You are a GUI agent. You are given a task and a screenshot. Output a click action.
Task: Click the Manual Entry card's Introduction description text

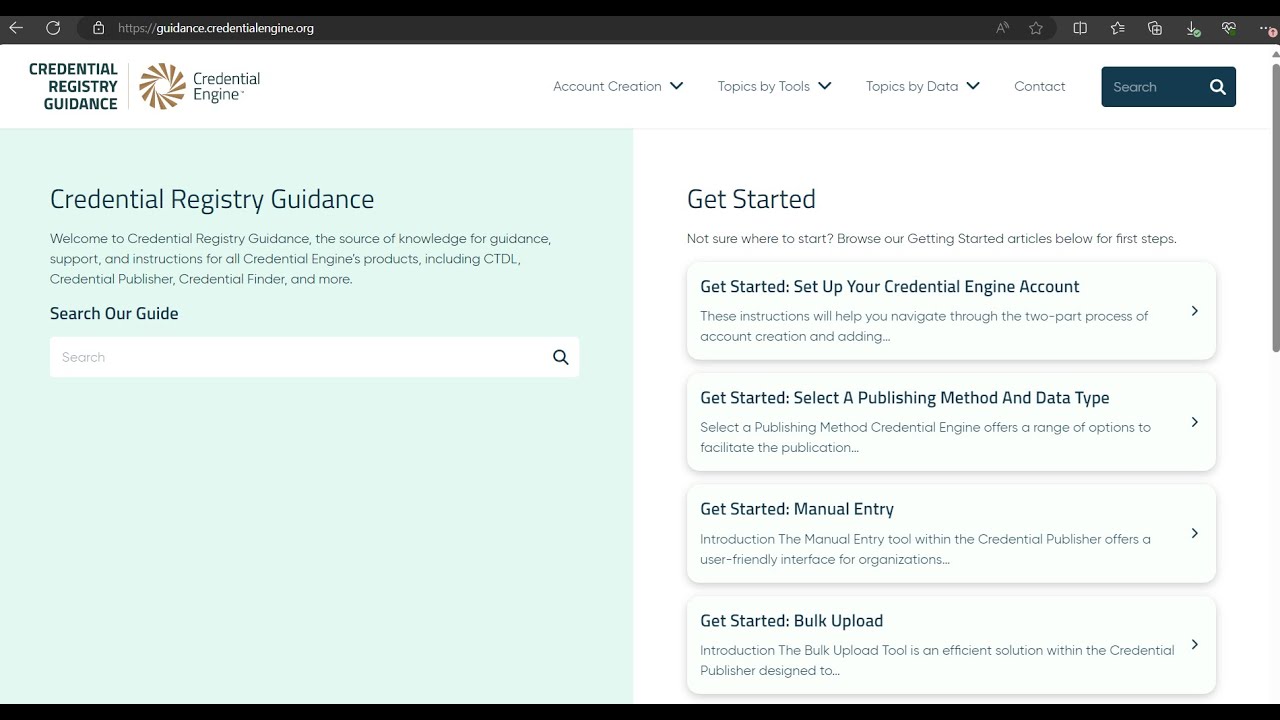(925, 549)
